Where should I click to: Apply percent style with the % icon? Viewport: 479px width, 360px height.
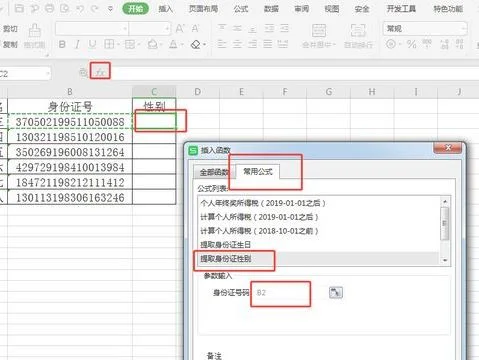(412, 44)
